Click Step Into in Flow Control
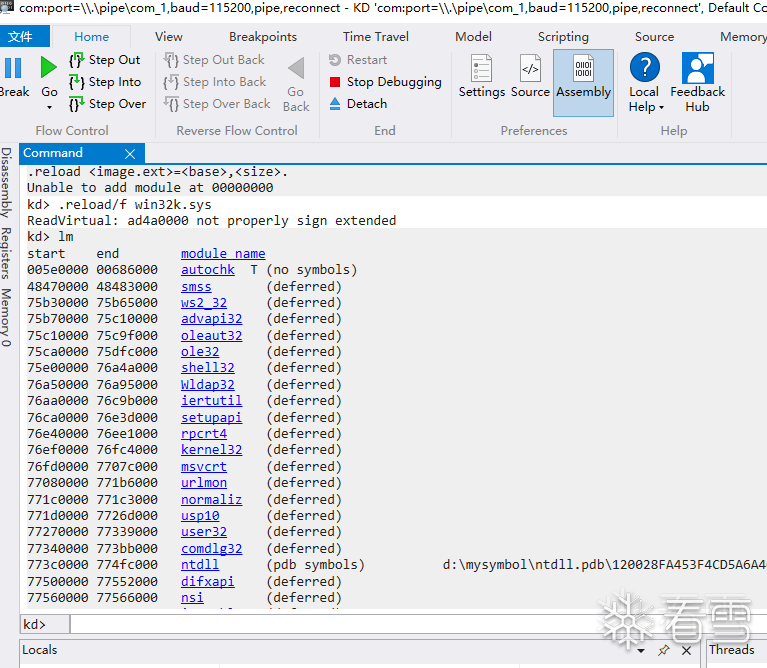767x668 pixels. tap(106, 82)
